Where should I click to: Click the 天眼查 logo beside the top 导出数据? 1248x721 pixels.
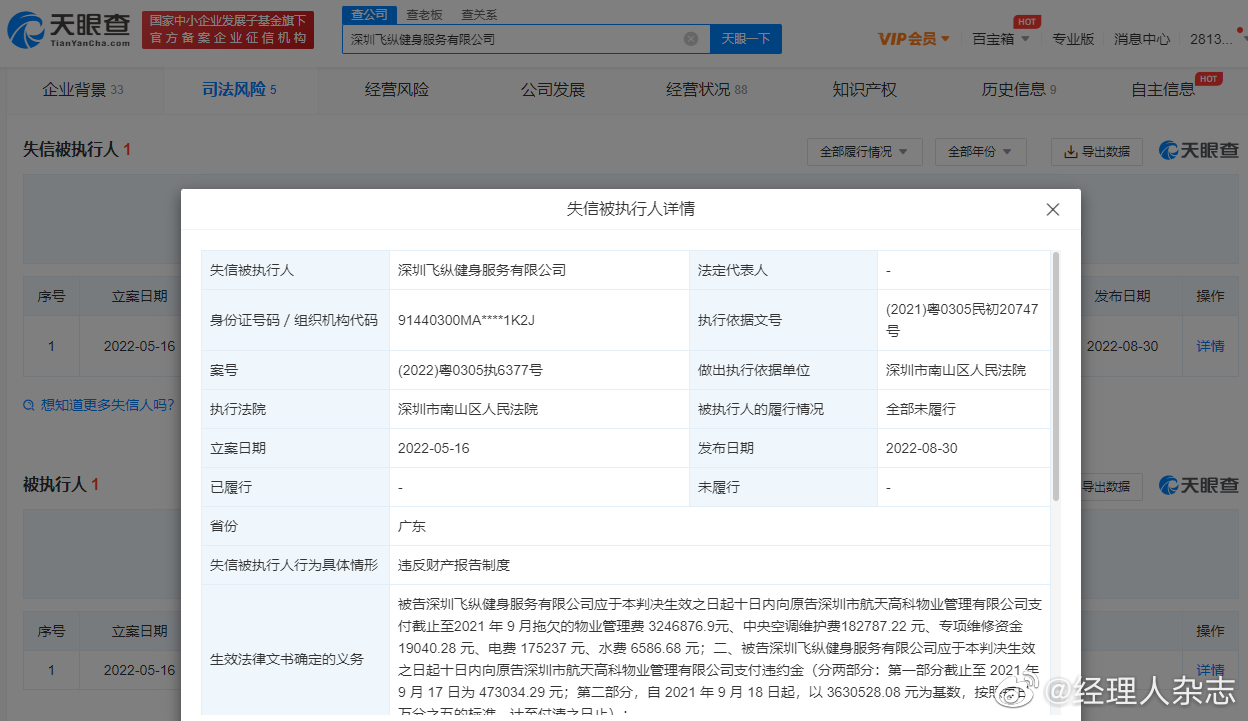coord(1198,151)
